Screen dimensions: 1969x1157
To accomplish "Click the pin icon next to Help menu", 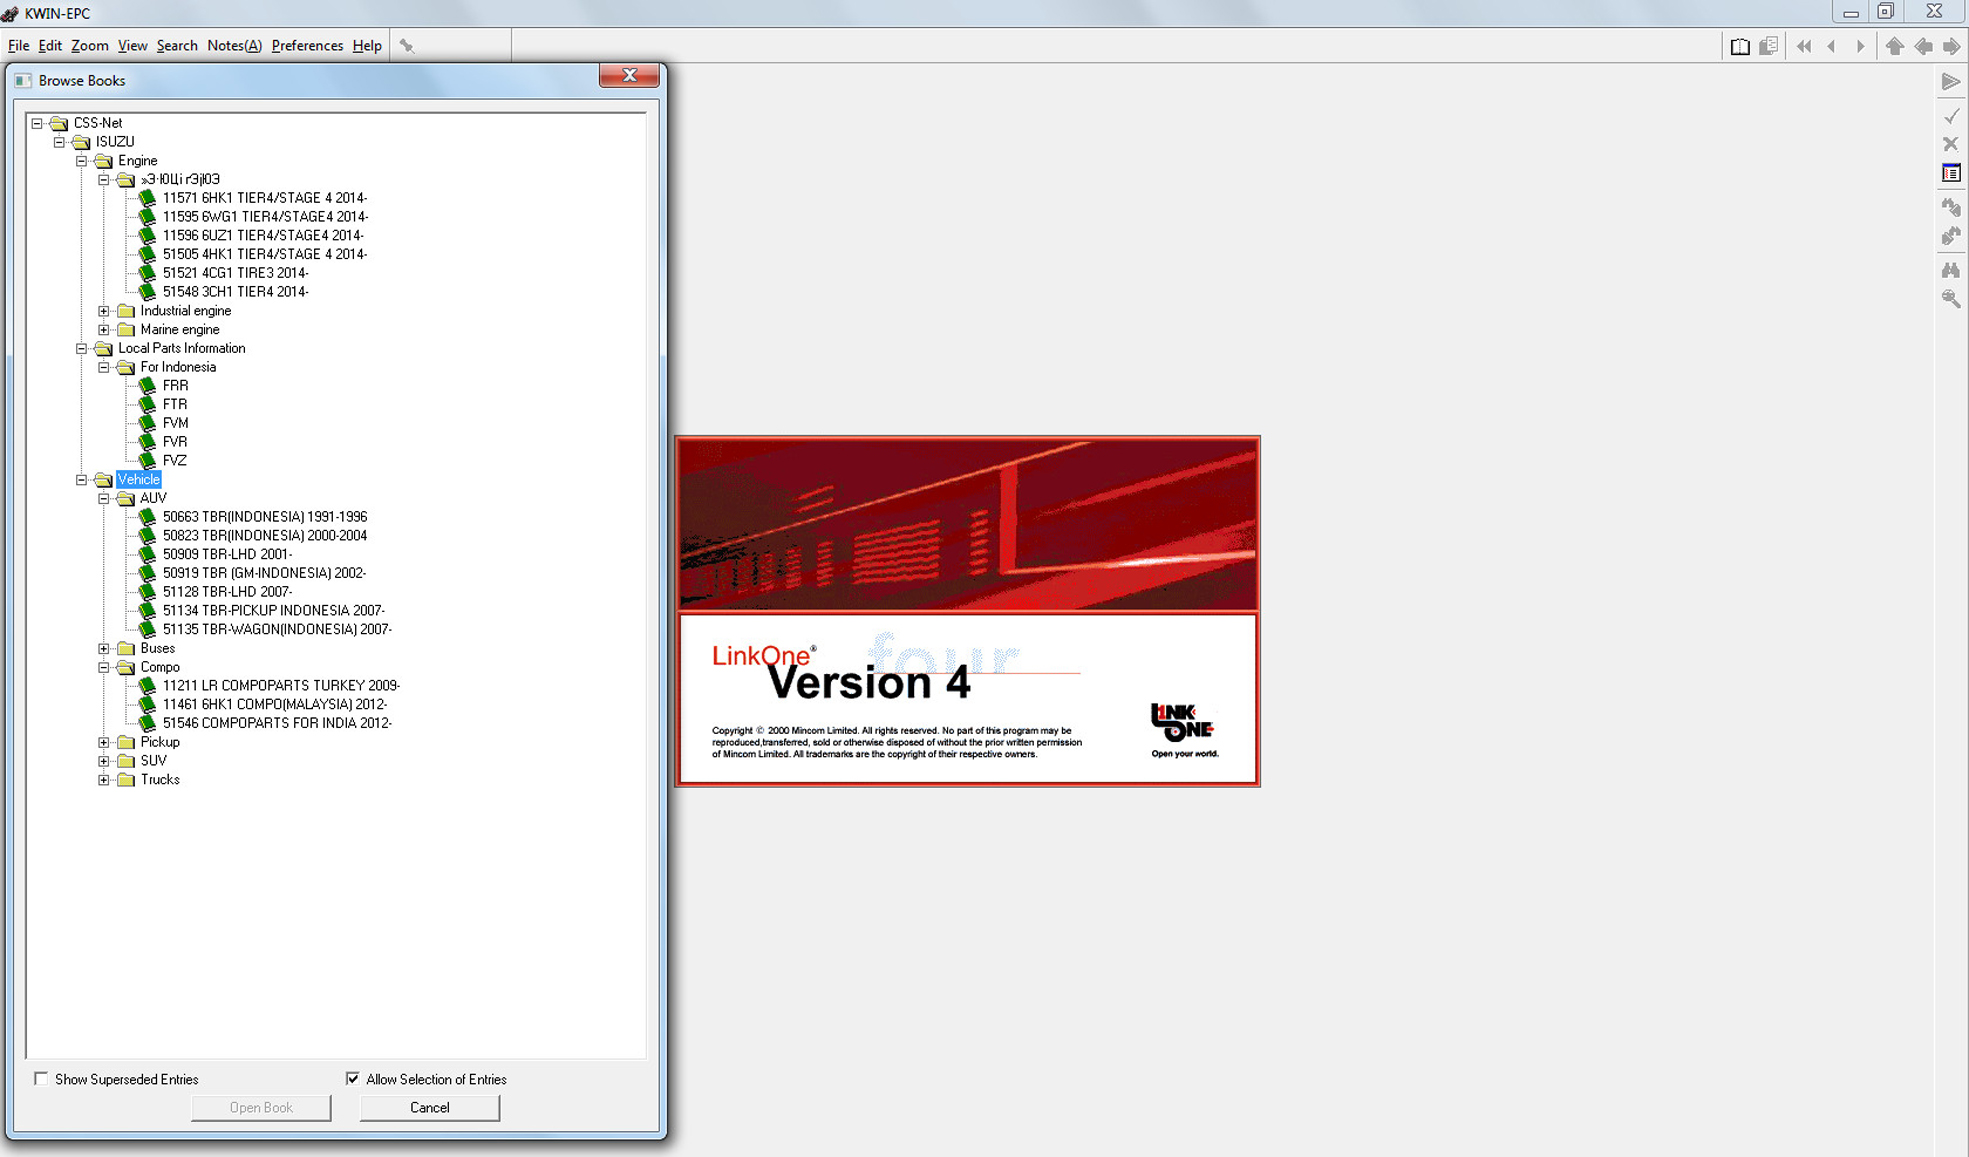I will (x=407, y=46).
